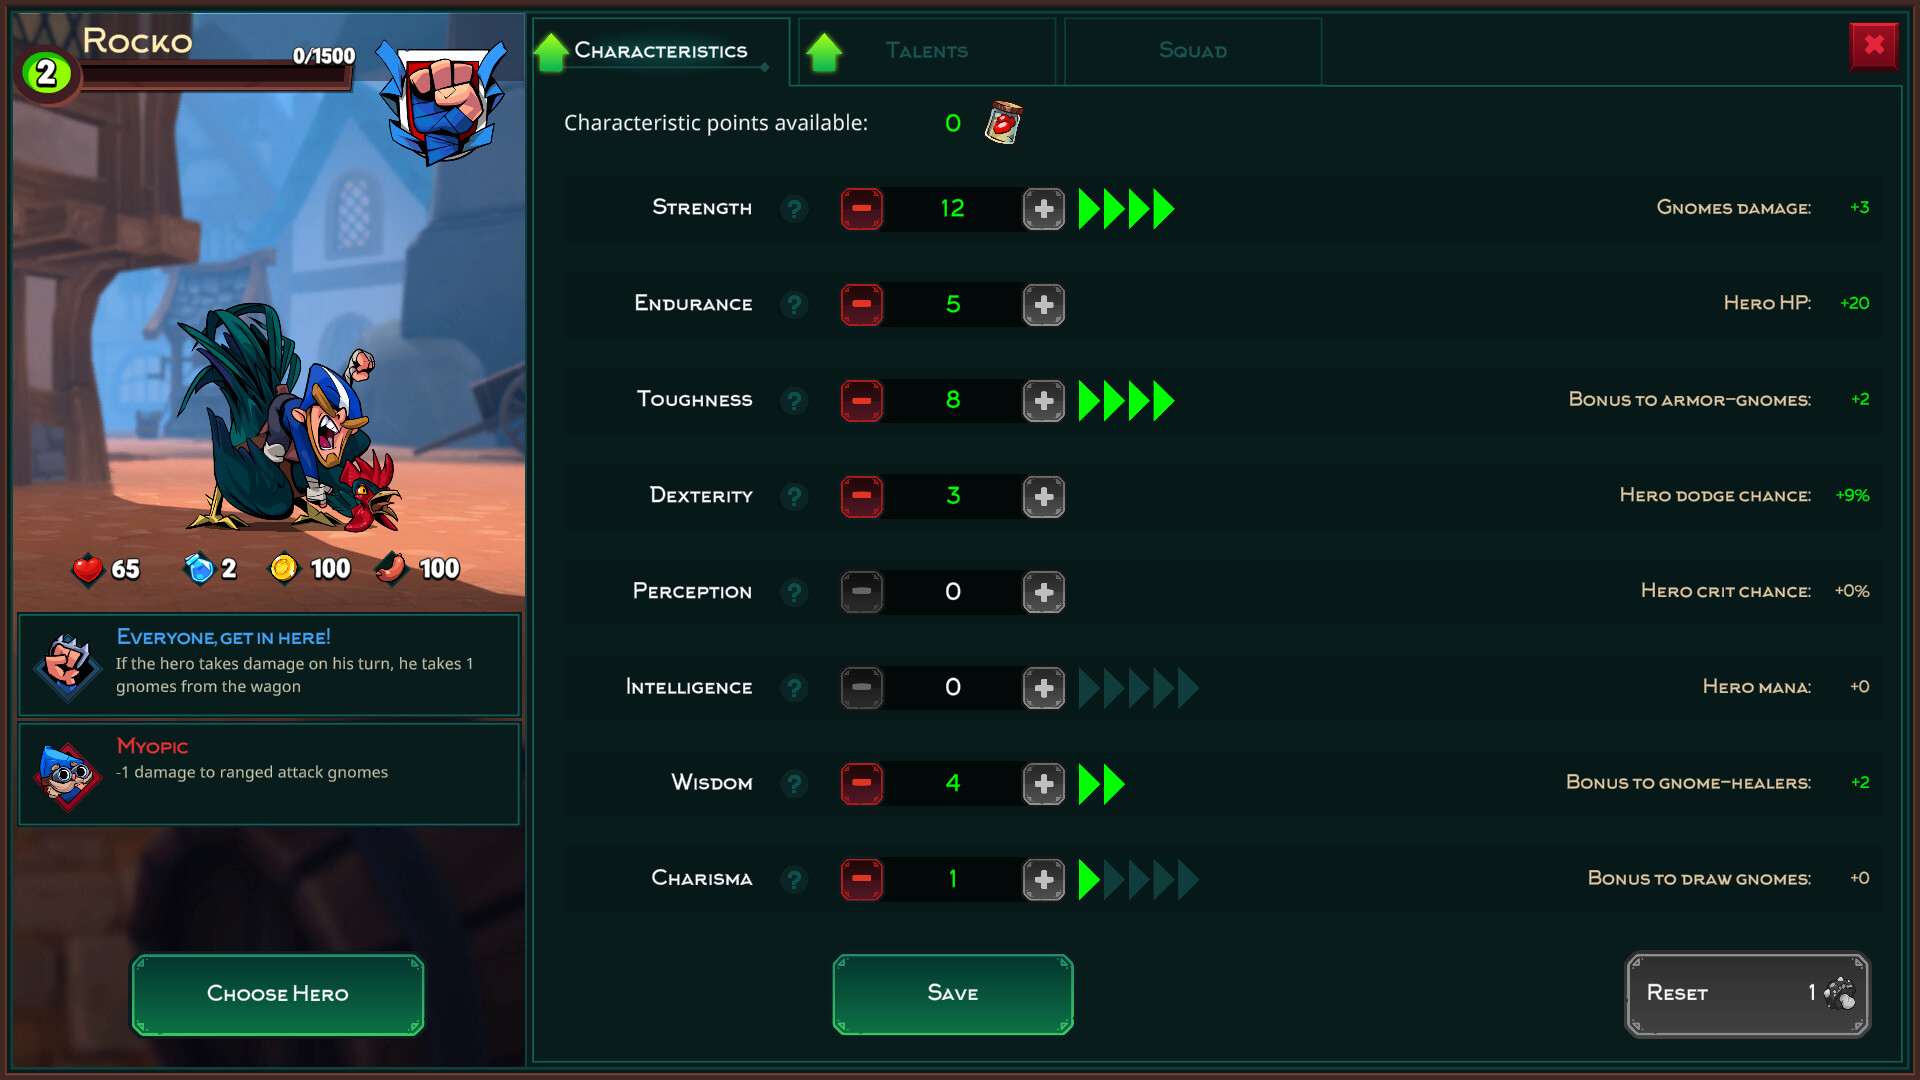Click the Endurance plus button

point(1042,303)
